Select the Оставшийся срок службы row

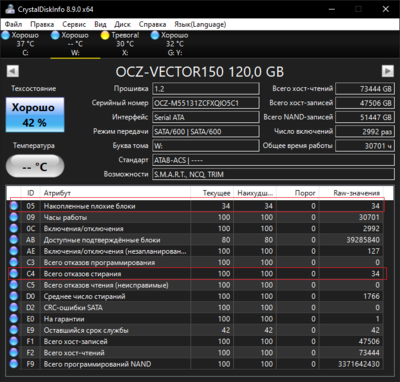[x=195, y=330]
